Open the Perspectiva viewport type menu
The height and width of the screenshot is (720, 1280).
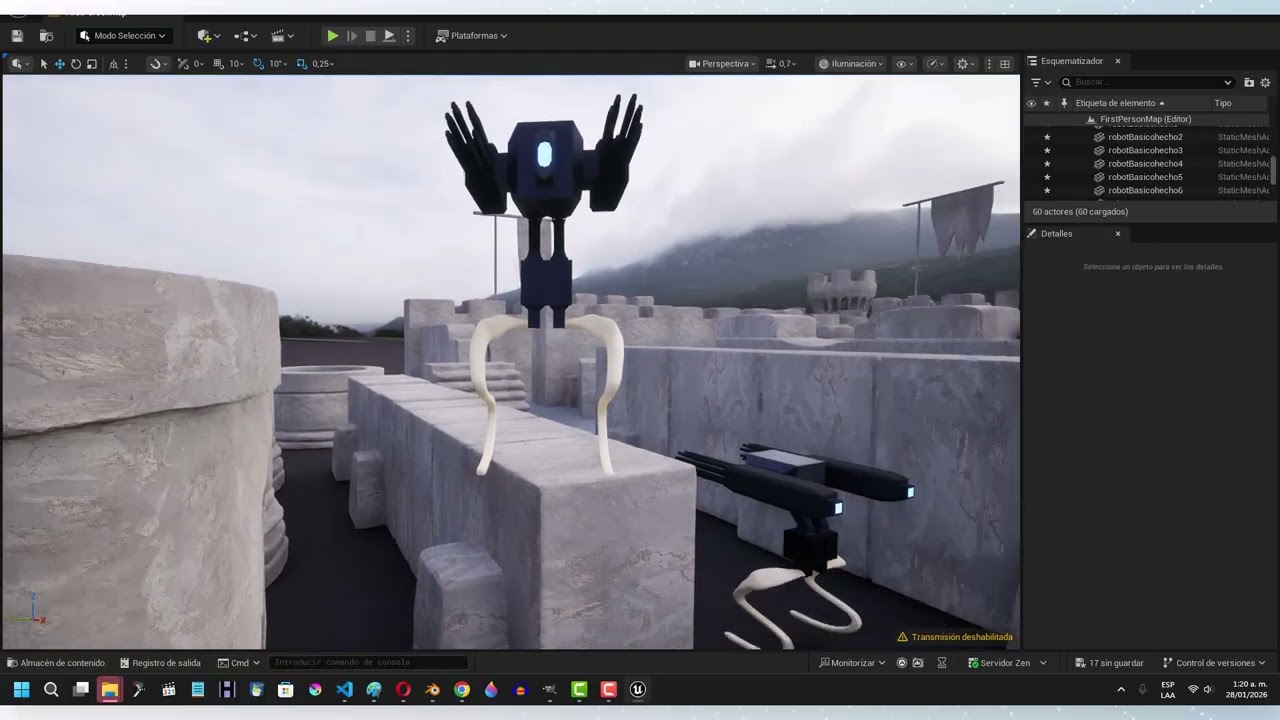point(722,64)
